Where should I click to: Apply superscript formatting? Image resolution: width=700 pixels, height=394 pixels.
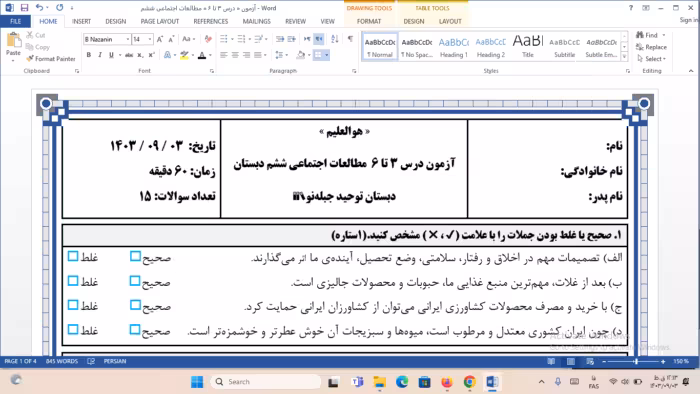coord(151,55)
